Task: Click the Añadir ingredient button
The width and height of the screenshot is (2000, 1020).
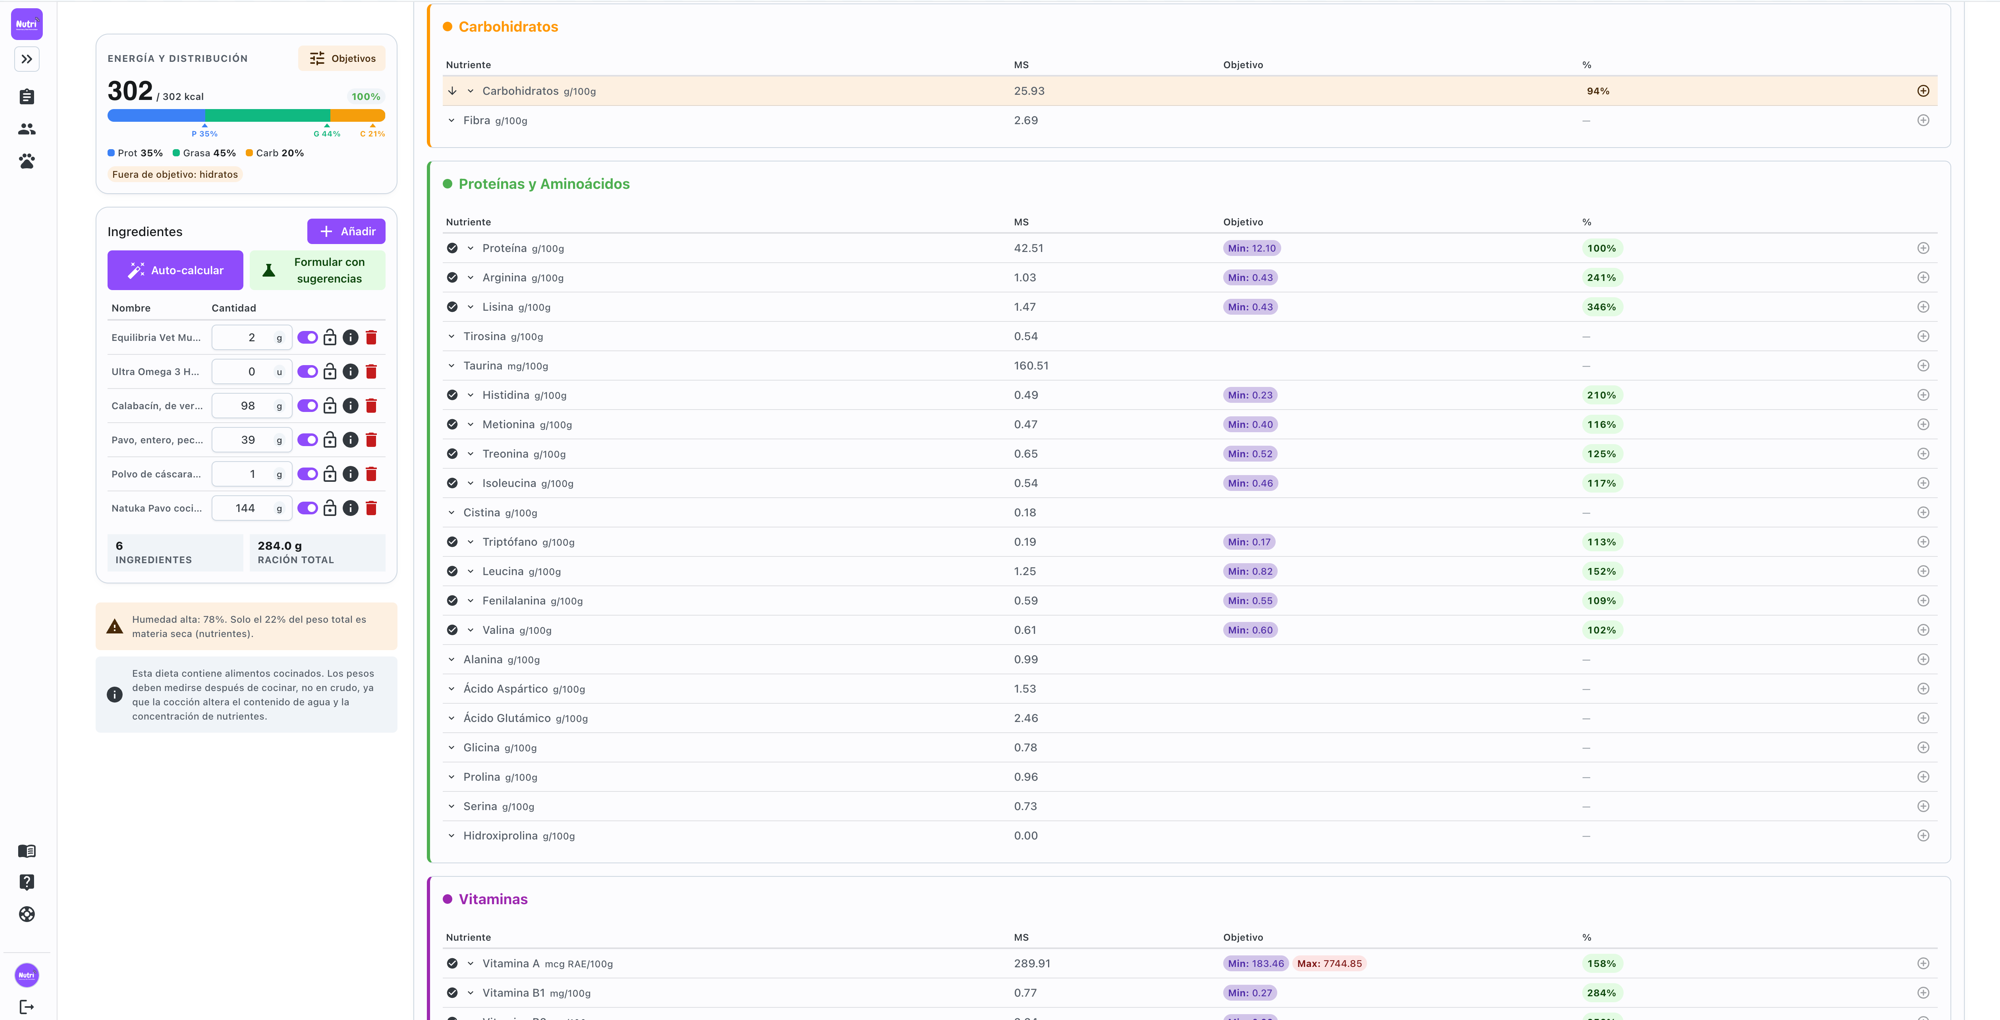Action: point(346,231)
